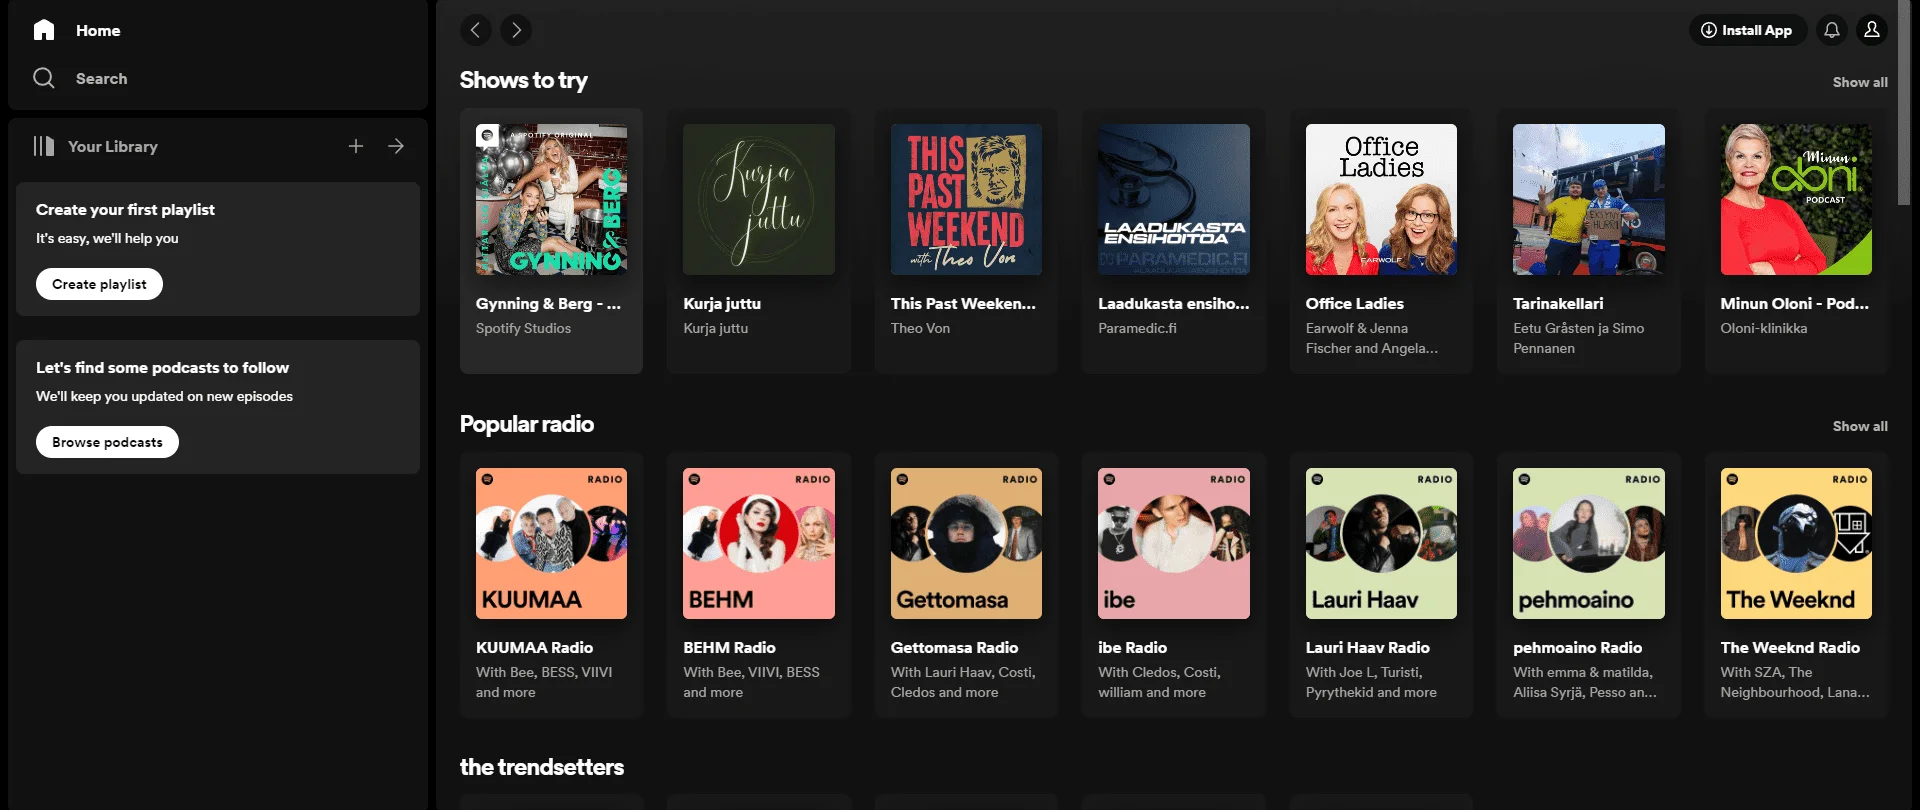Viewport: 1920px width, 810px height.
Task: Click the Your Library label
Action: click(x=112, y=146)
